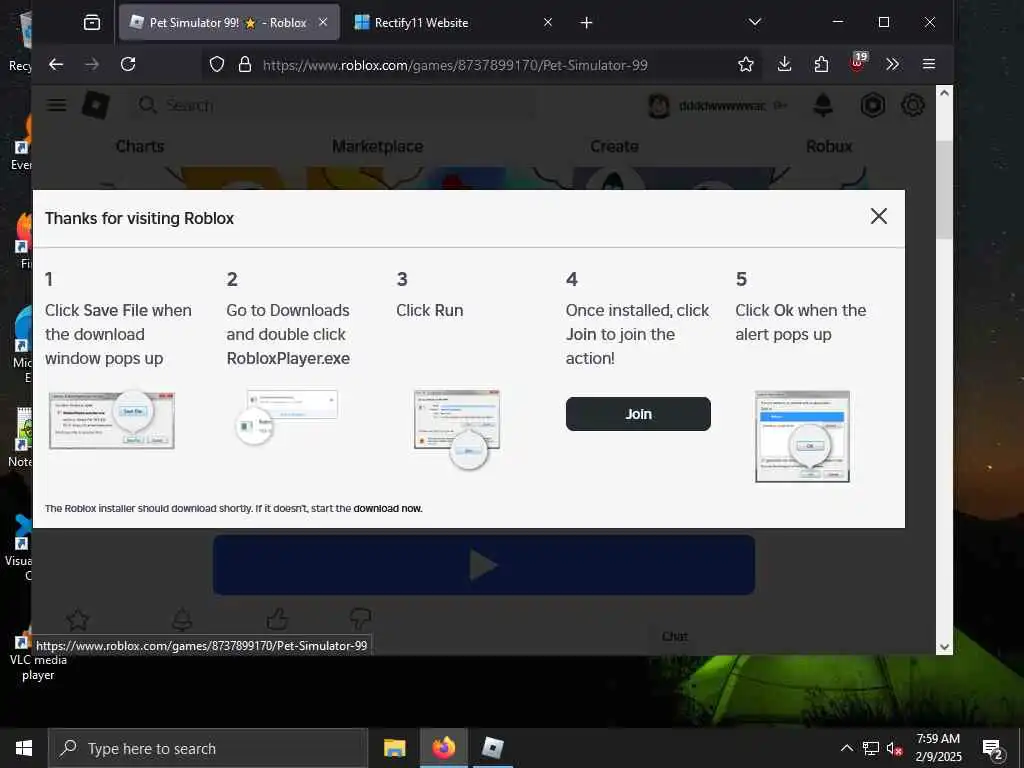This screenshot has width=1024, height=768.
Task: Bookmark this page with the star icon
Action: pos(746,64)
